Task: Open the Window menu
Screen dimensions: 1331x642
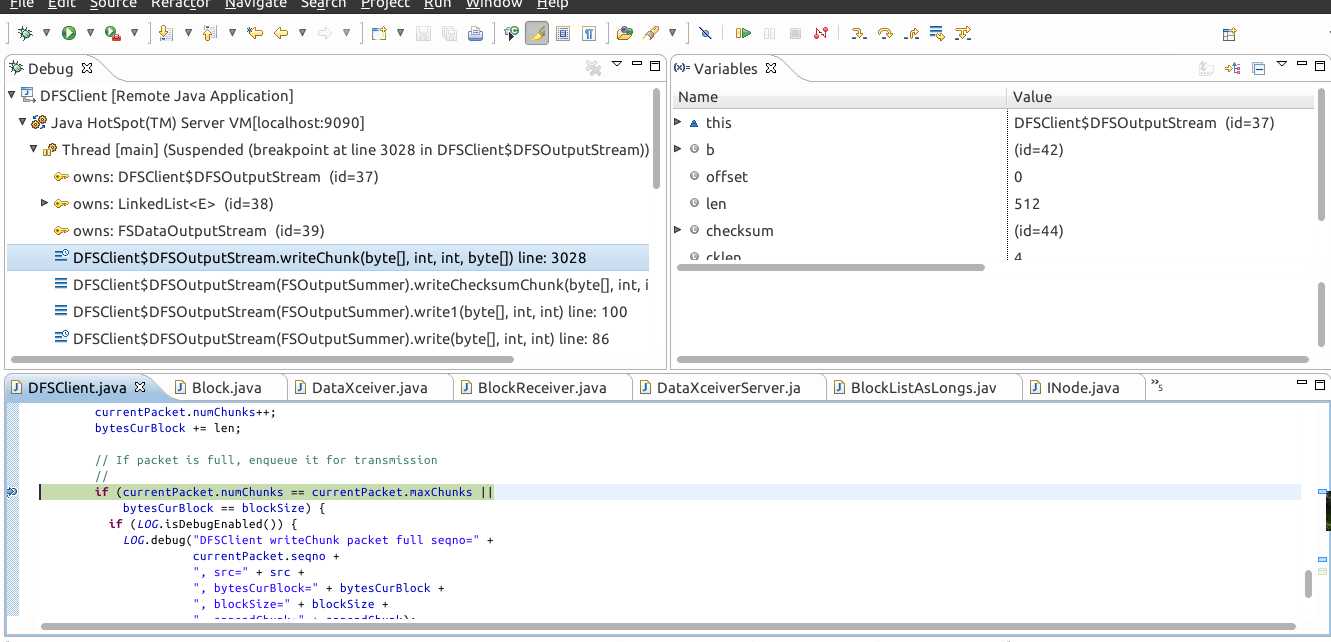Action: [494, 4]
